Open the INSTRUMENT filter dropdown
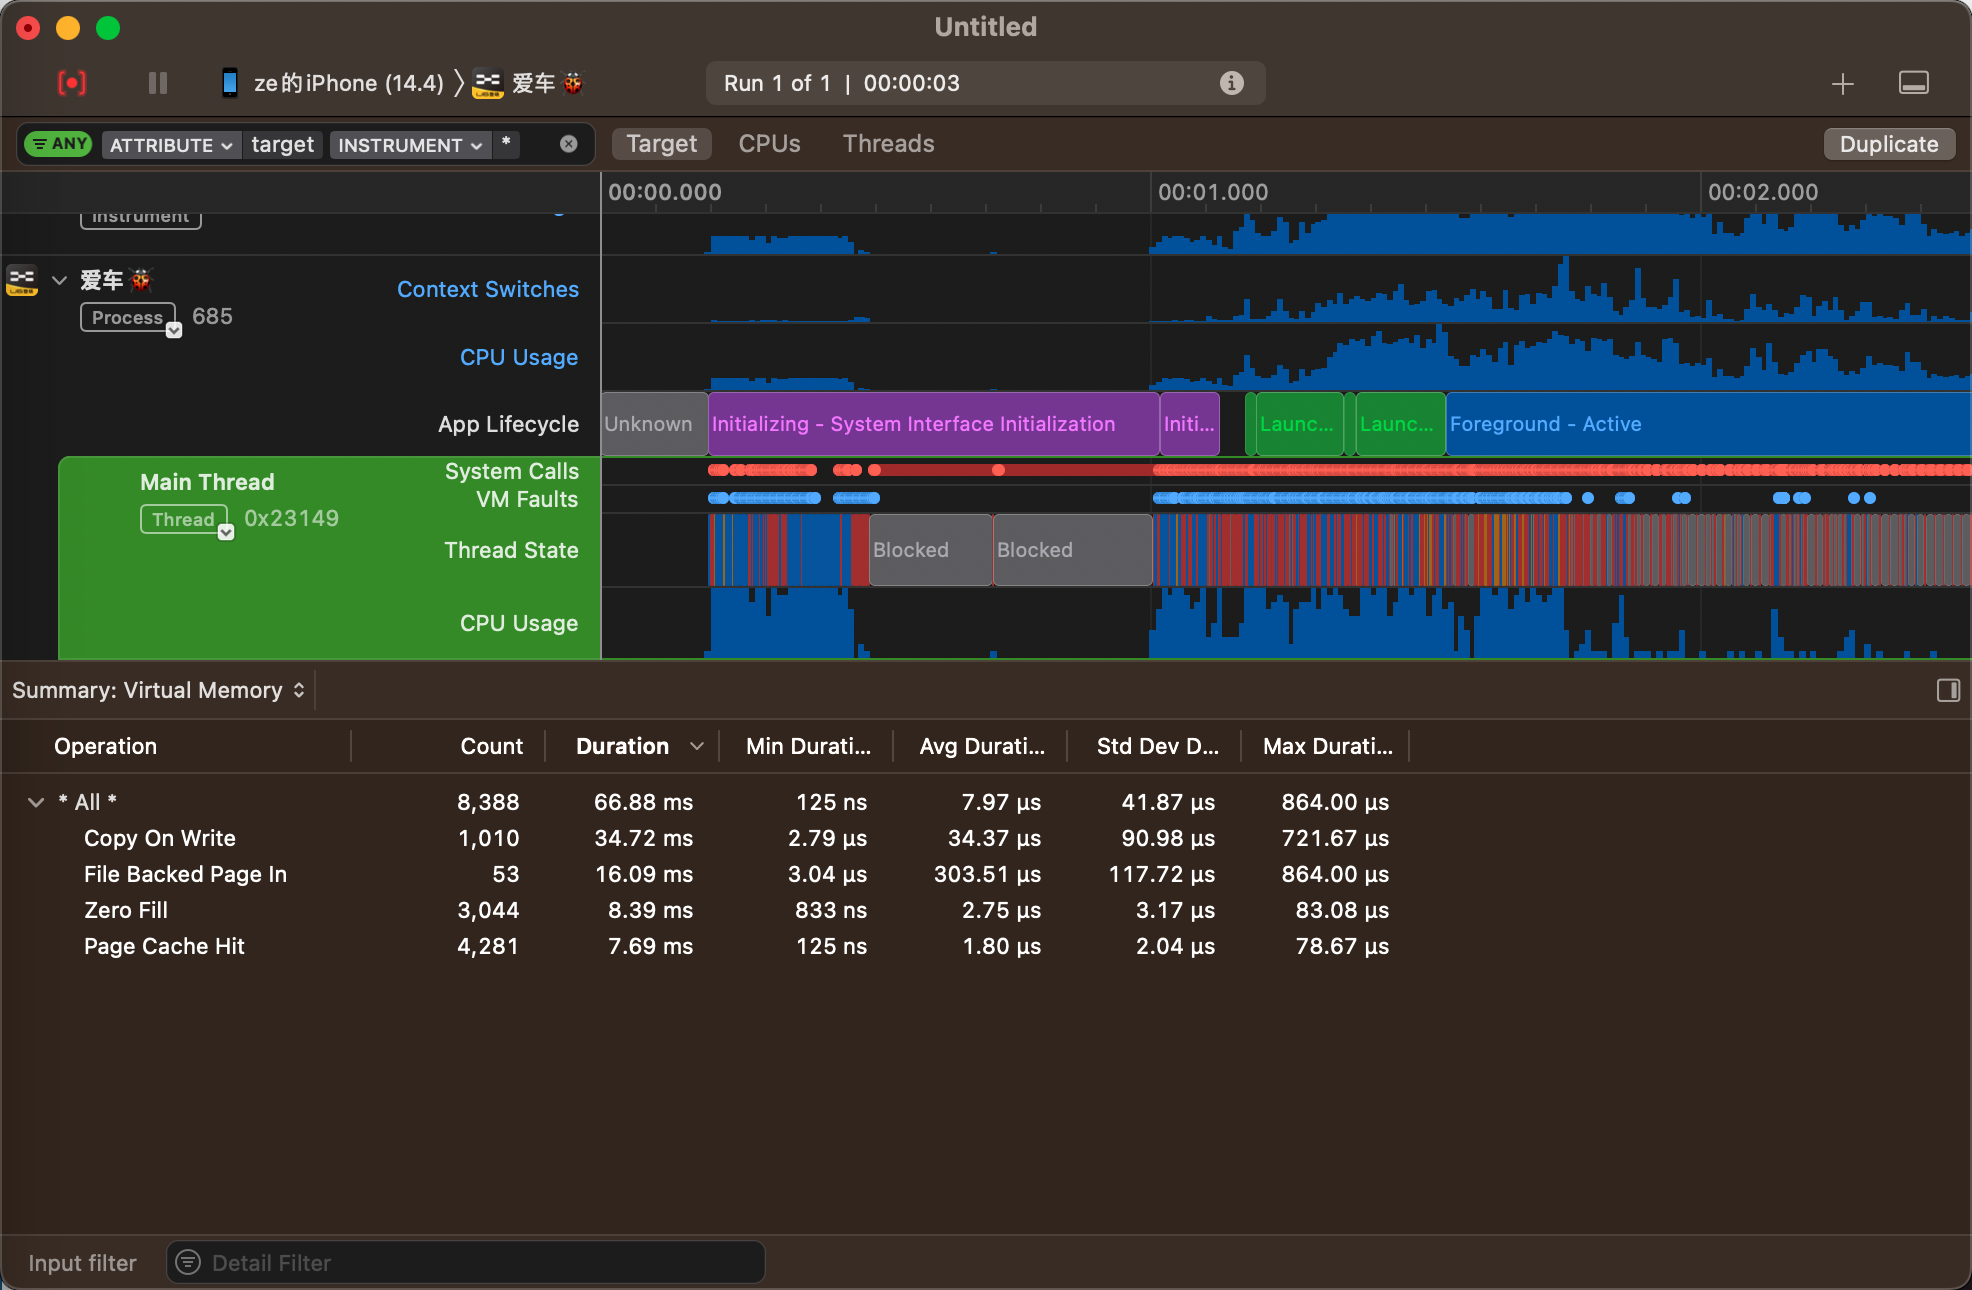Image resolution: width=1972 pixels, height=1290 pixels. [410, 145]
